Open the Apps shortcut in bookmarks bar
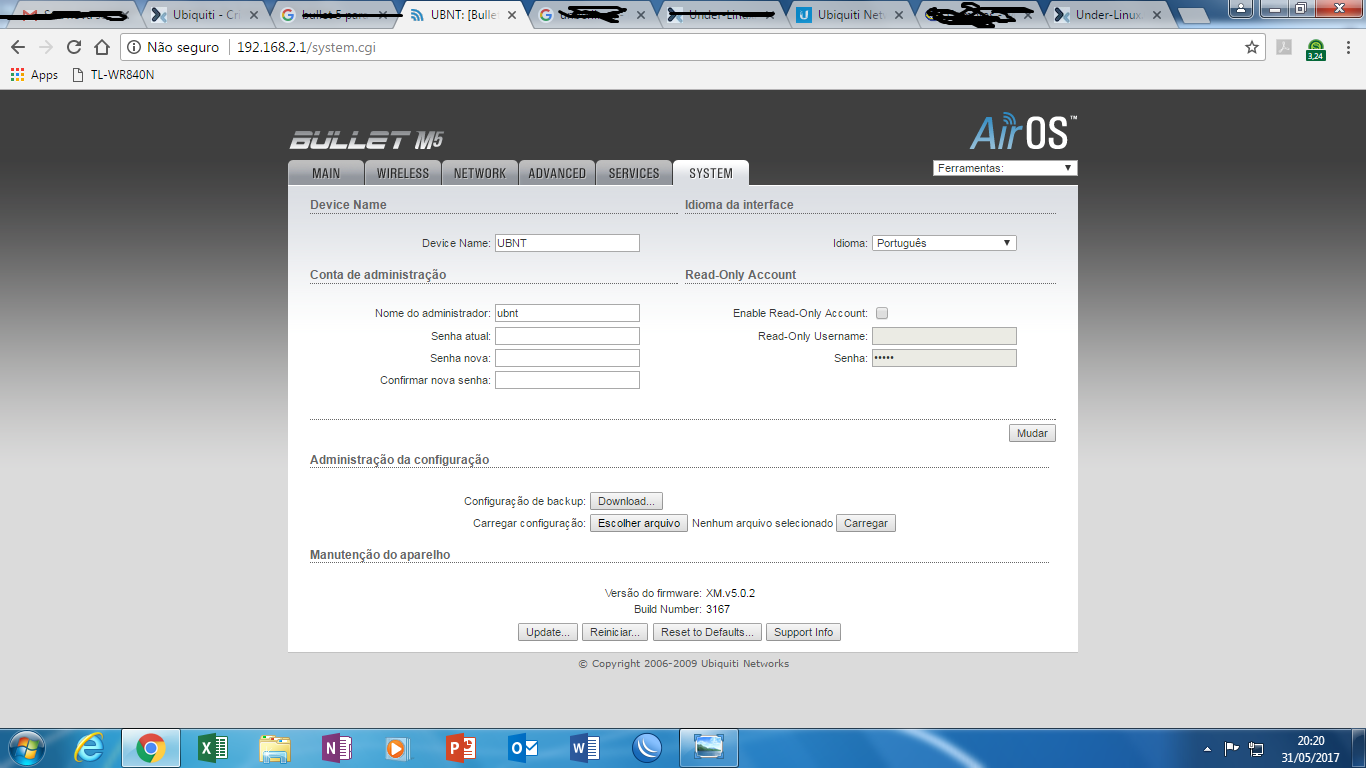Image resolution: width=1366 pixels, height=768 pixels. pos(35,75)
